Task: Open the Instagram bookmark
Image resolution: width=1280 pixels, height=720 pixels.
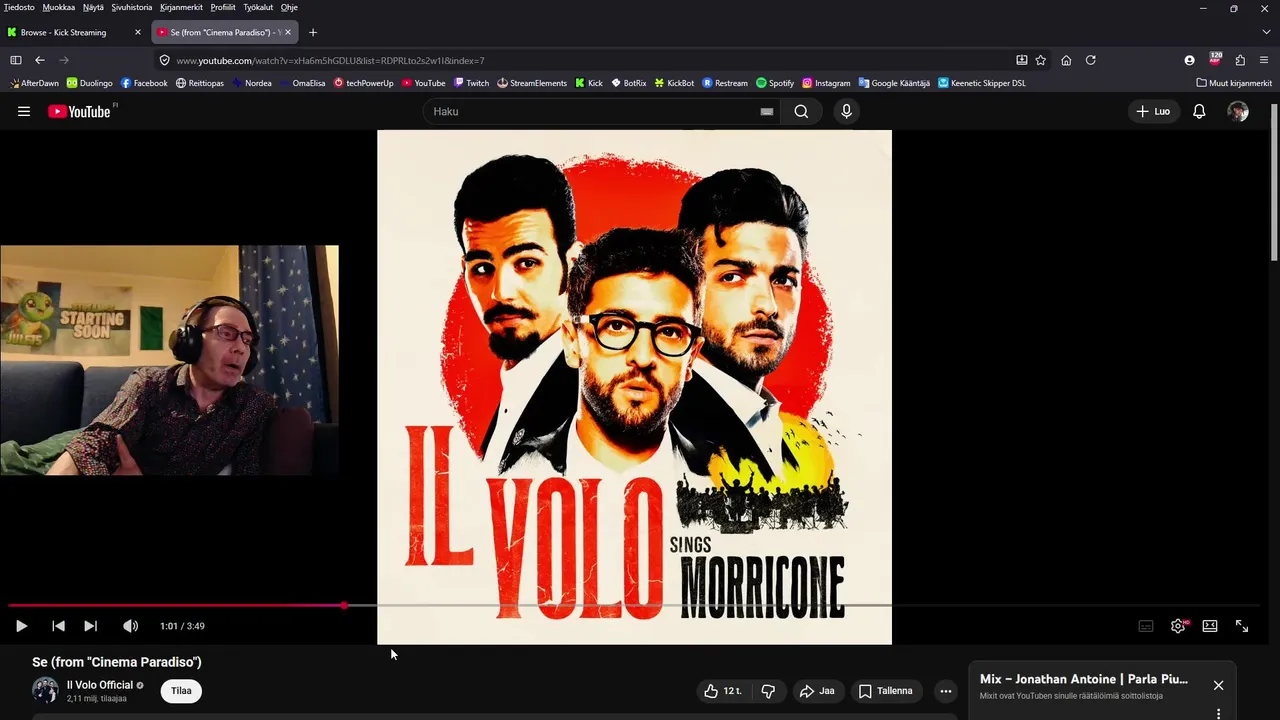Action: click(x=826, y=83)
